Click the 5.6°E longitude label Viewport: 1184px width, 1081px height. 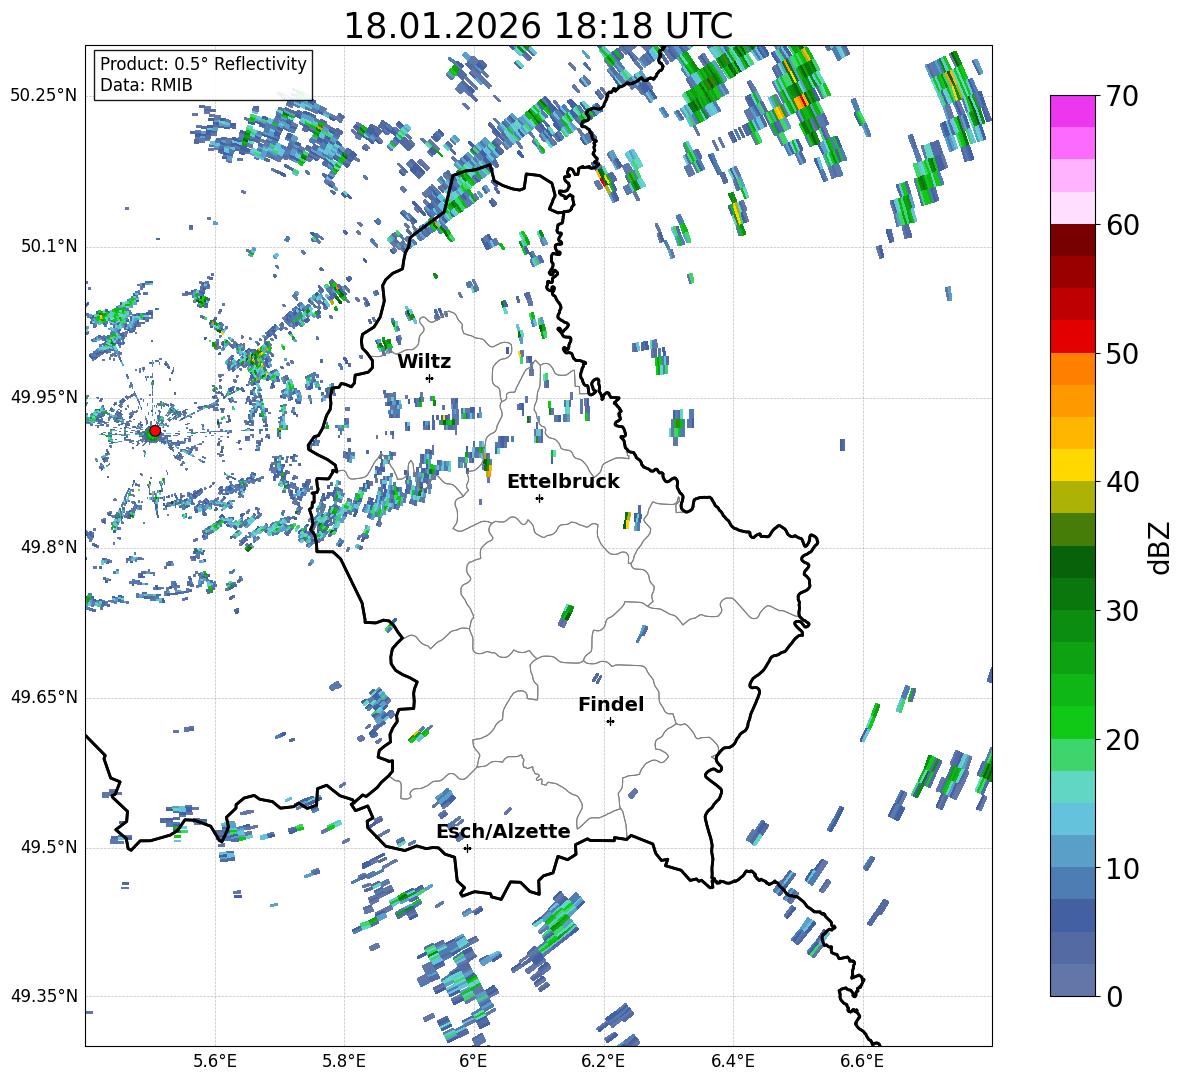215,1061
